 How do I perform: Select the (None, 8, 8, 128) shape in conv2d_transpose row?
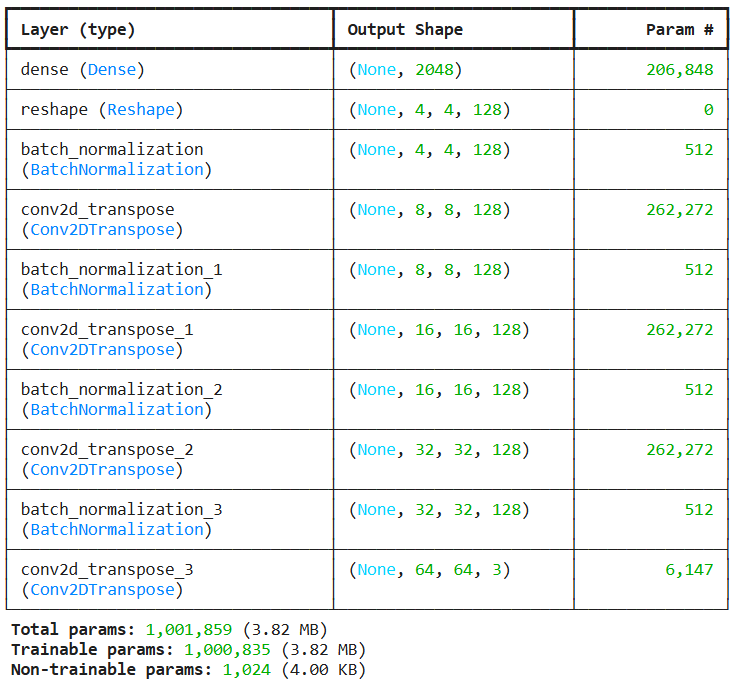[x=429, y=210]
